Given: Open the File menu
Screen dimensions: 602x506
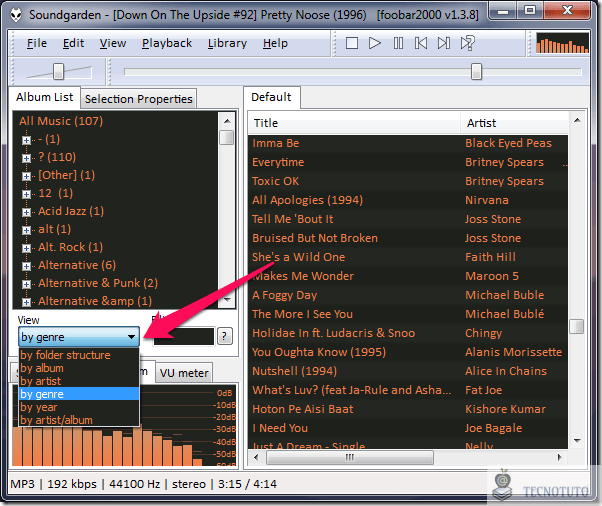Looking at the screenshot, I should 37,43.
